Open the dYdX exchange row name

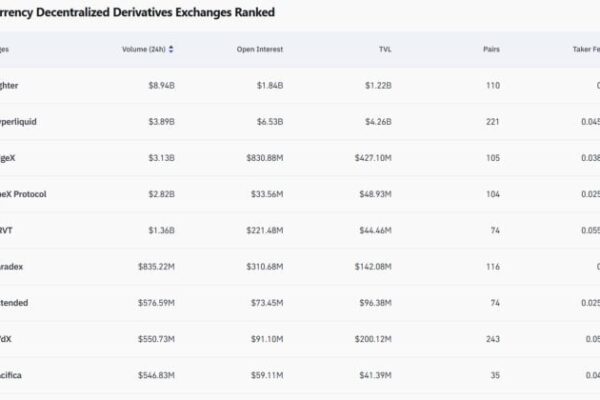point(10,339)
